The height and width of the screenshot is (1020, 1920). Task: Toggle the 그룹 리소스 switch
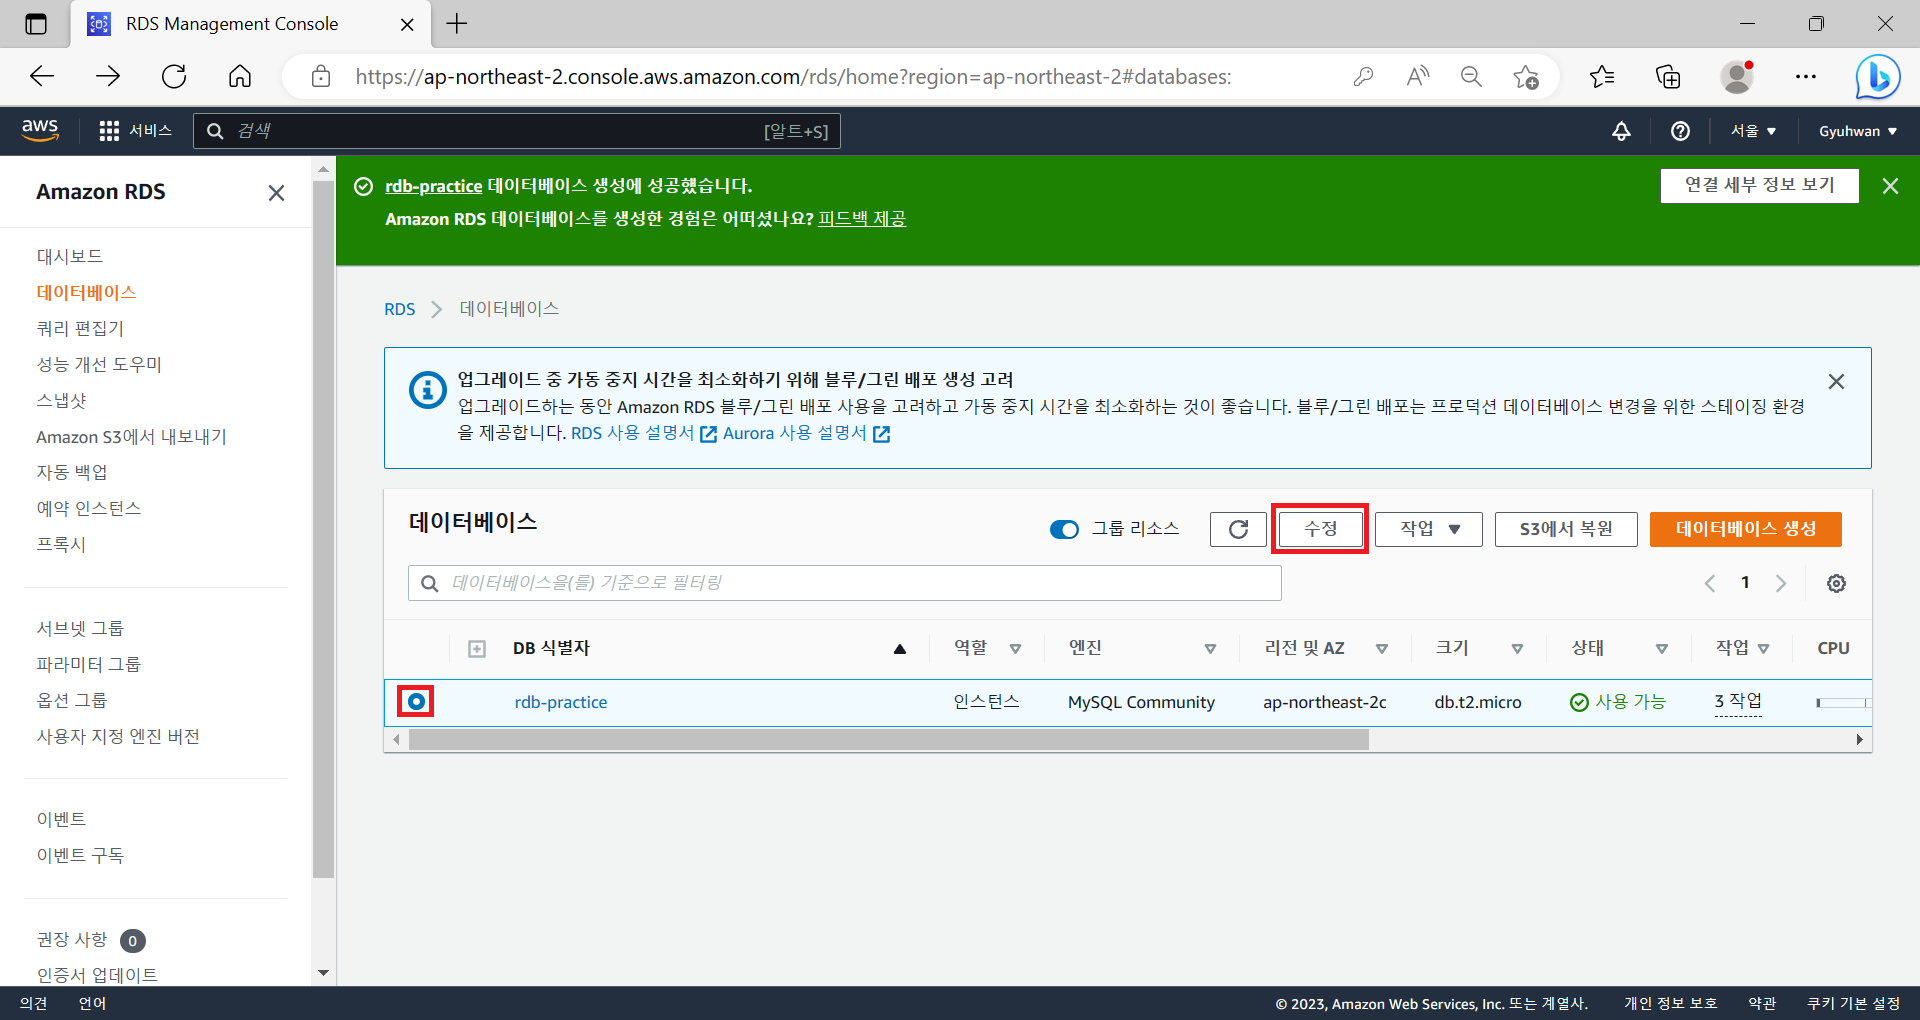[x=1064, y=530]
